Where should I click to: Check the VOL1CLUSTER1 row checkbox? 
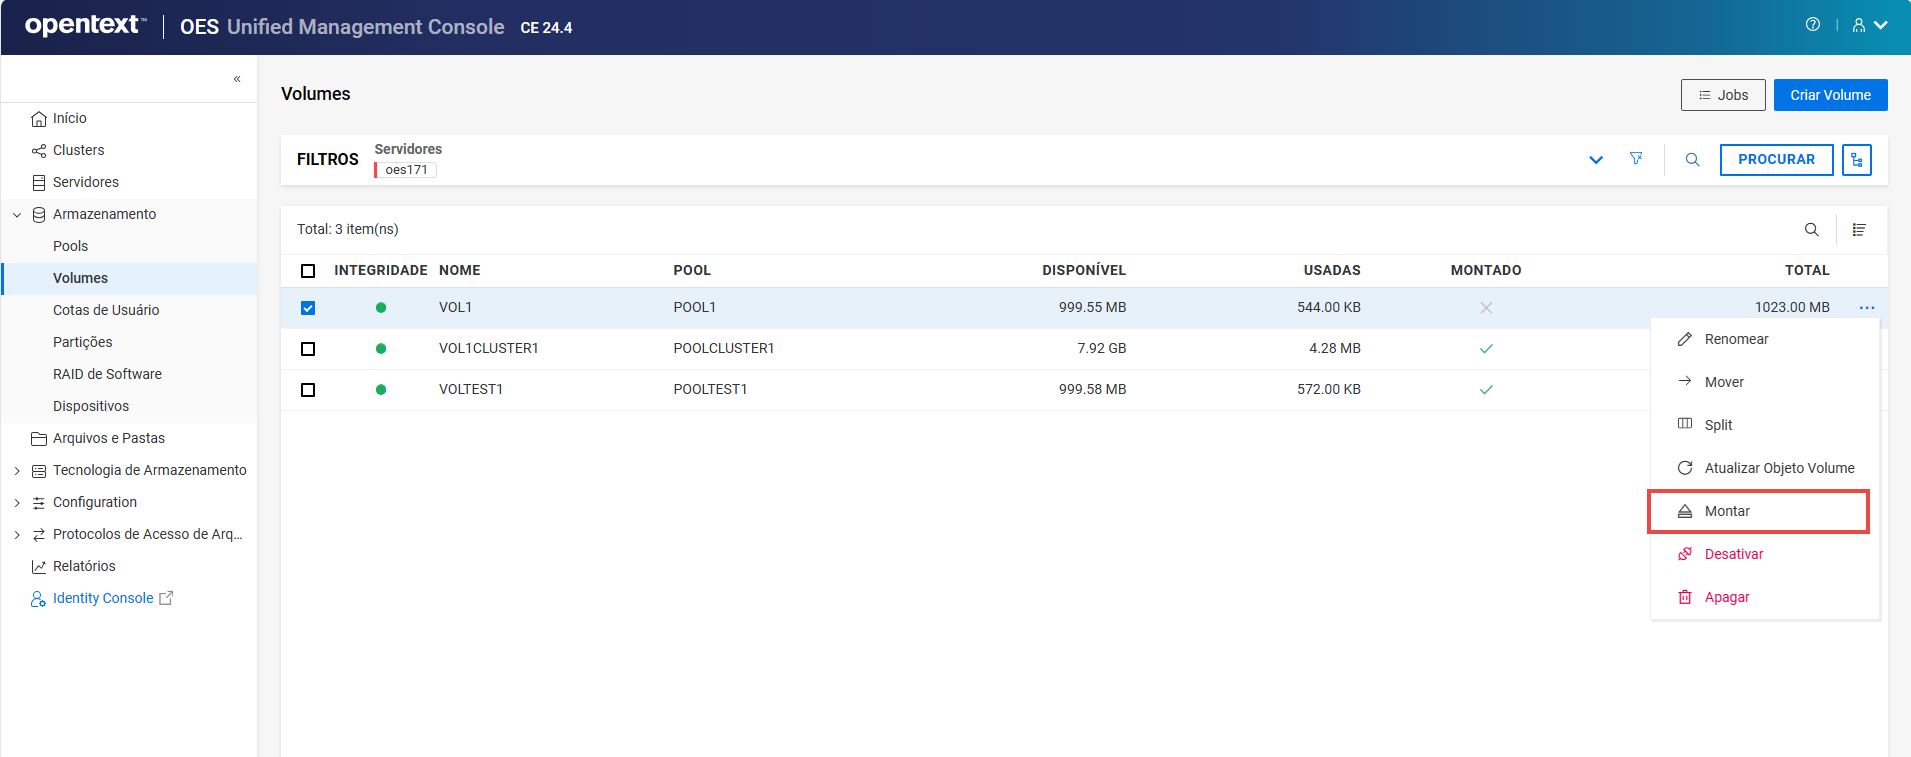point(308,349)
